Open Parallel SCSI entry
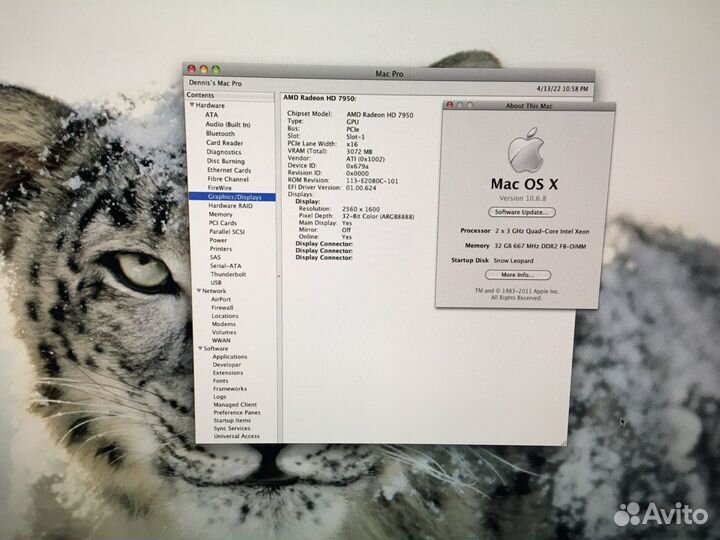 (227, 231)
